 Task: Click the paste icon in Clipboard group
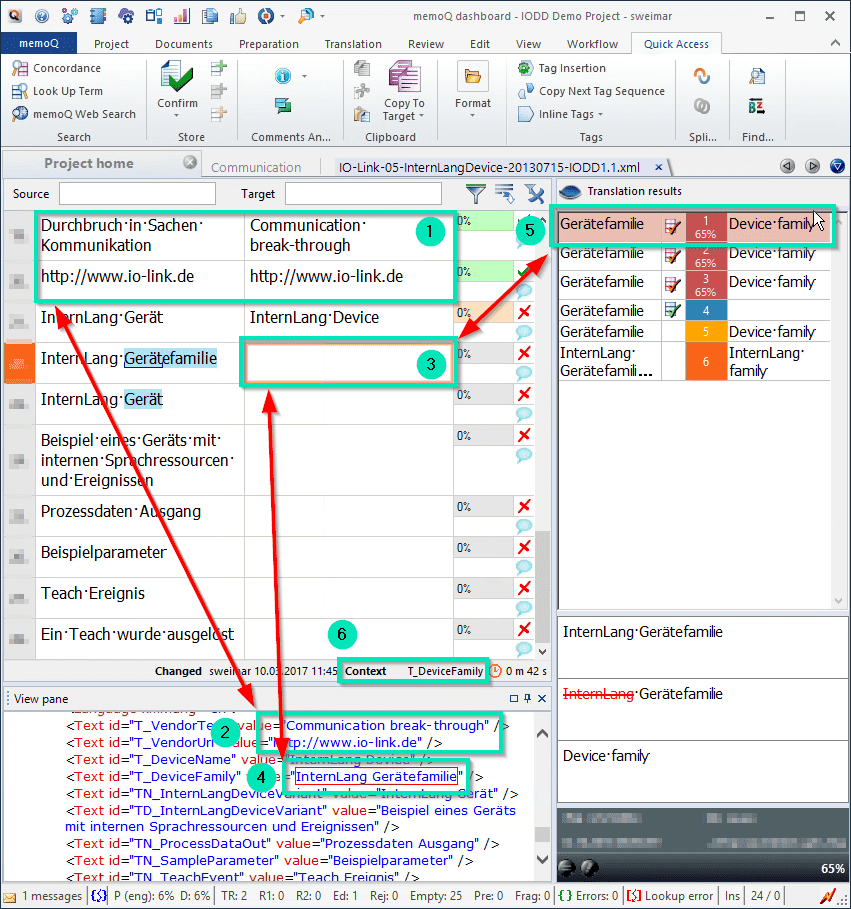(x=362, y=114)
